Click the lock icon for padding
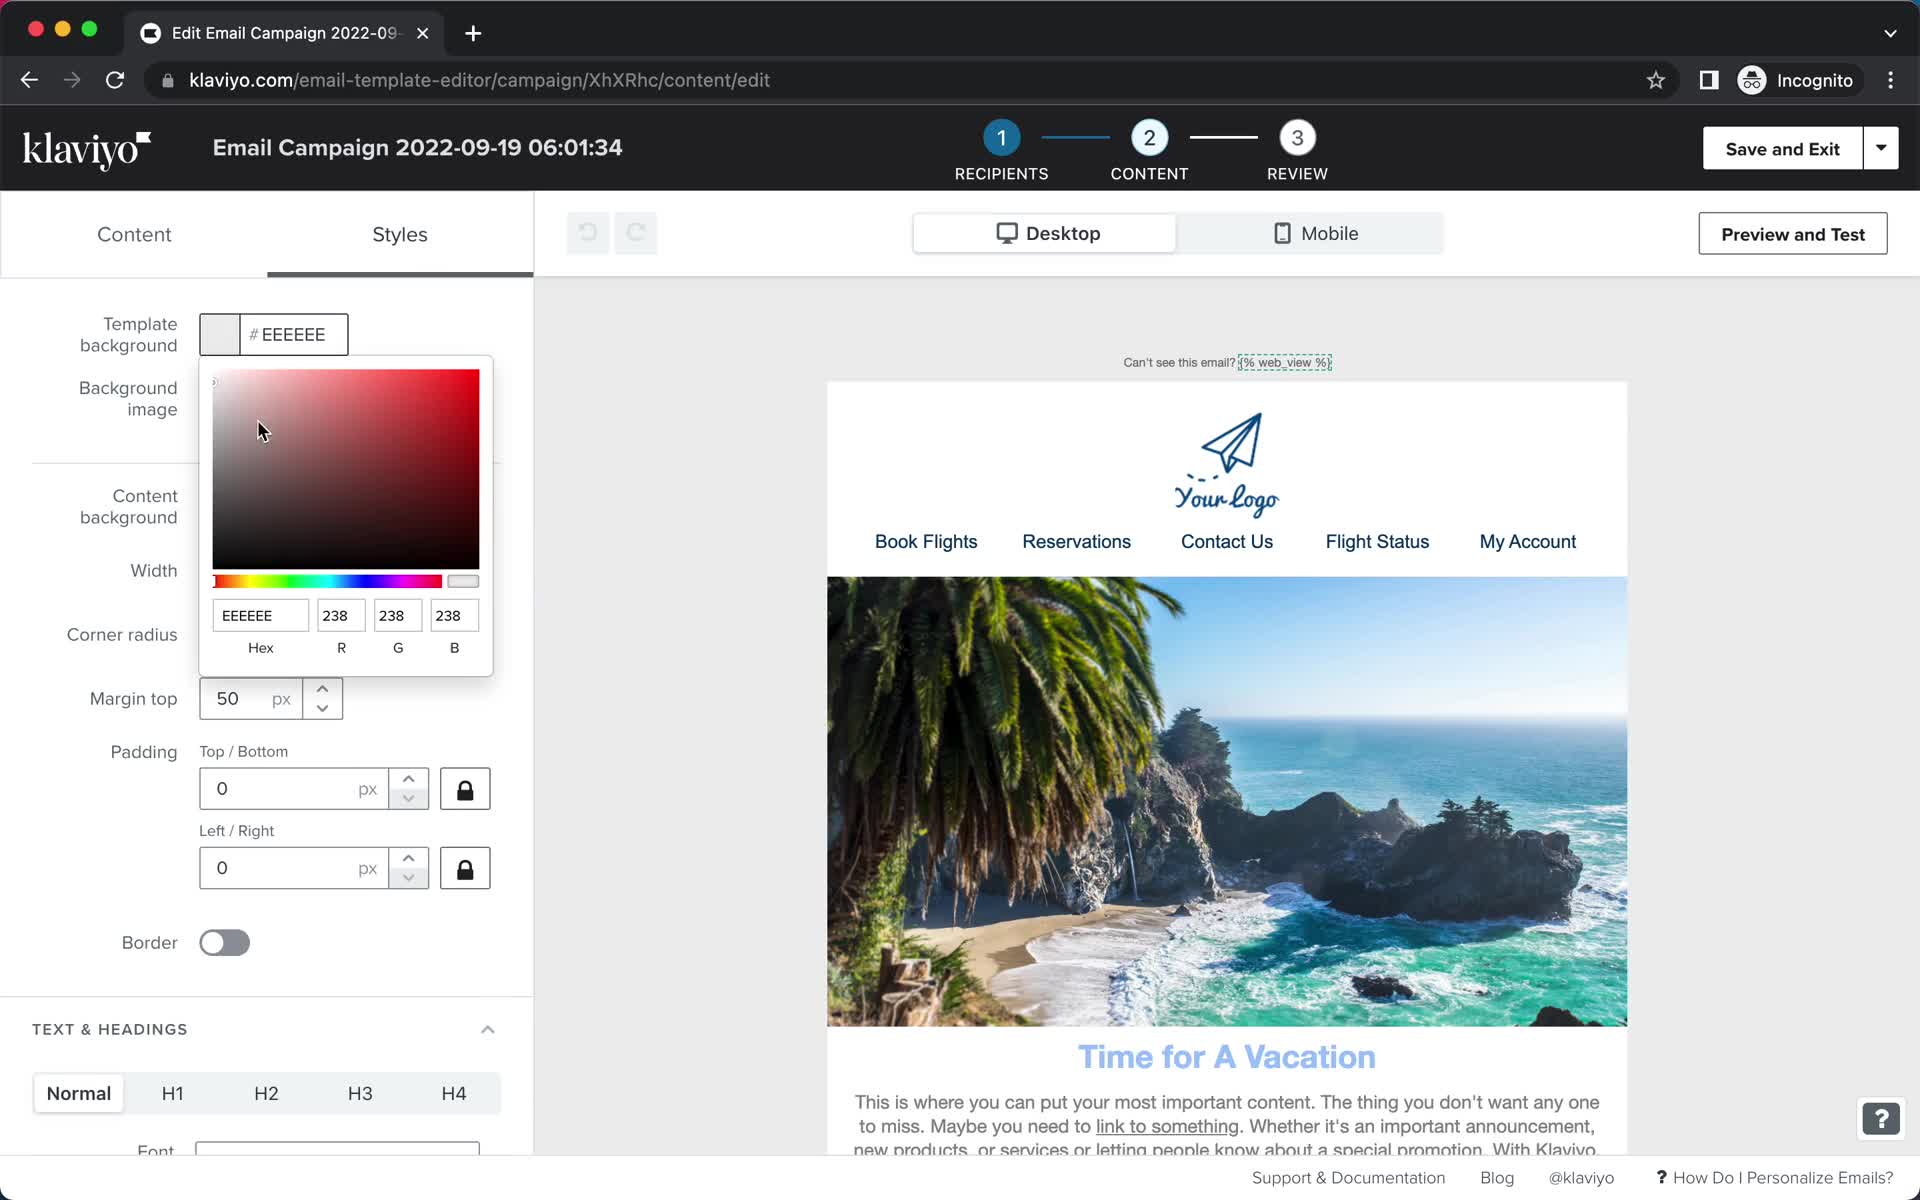This screenshot has height=1200, width=1920. tap(464, 788)
